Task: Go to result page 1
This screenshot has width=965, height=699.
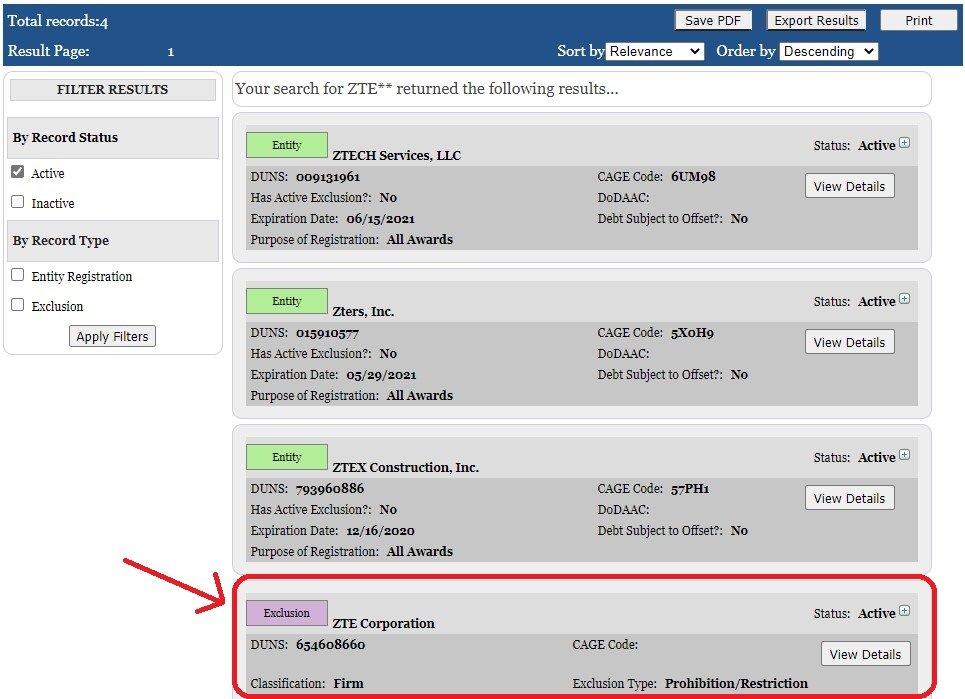Action: pos(170,52)
